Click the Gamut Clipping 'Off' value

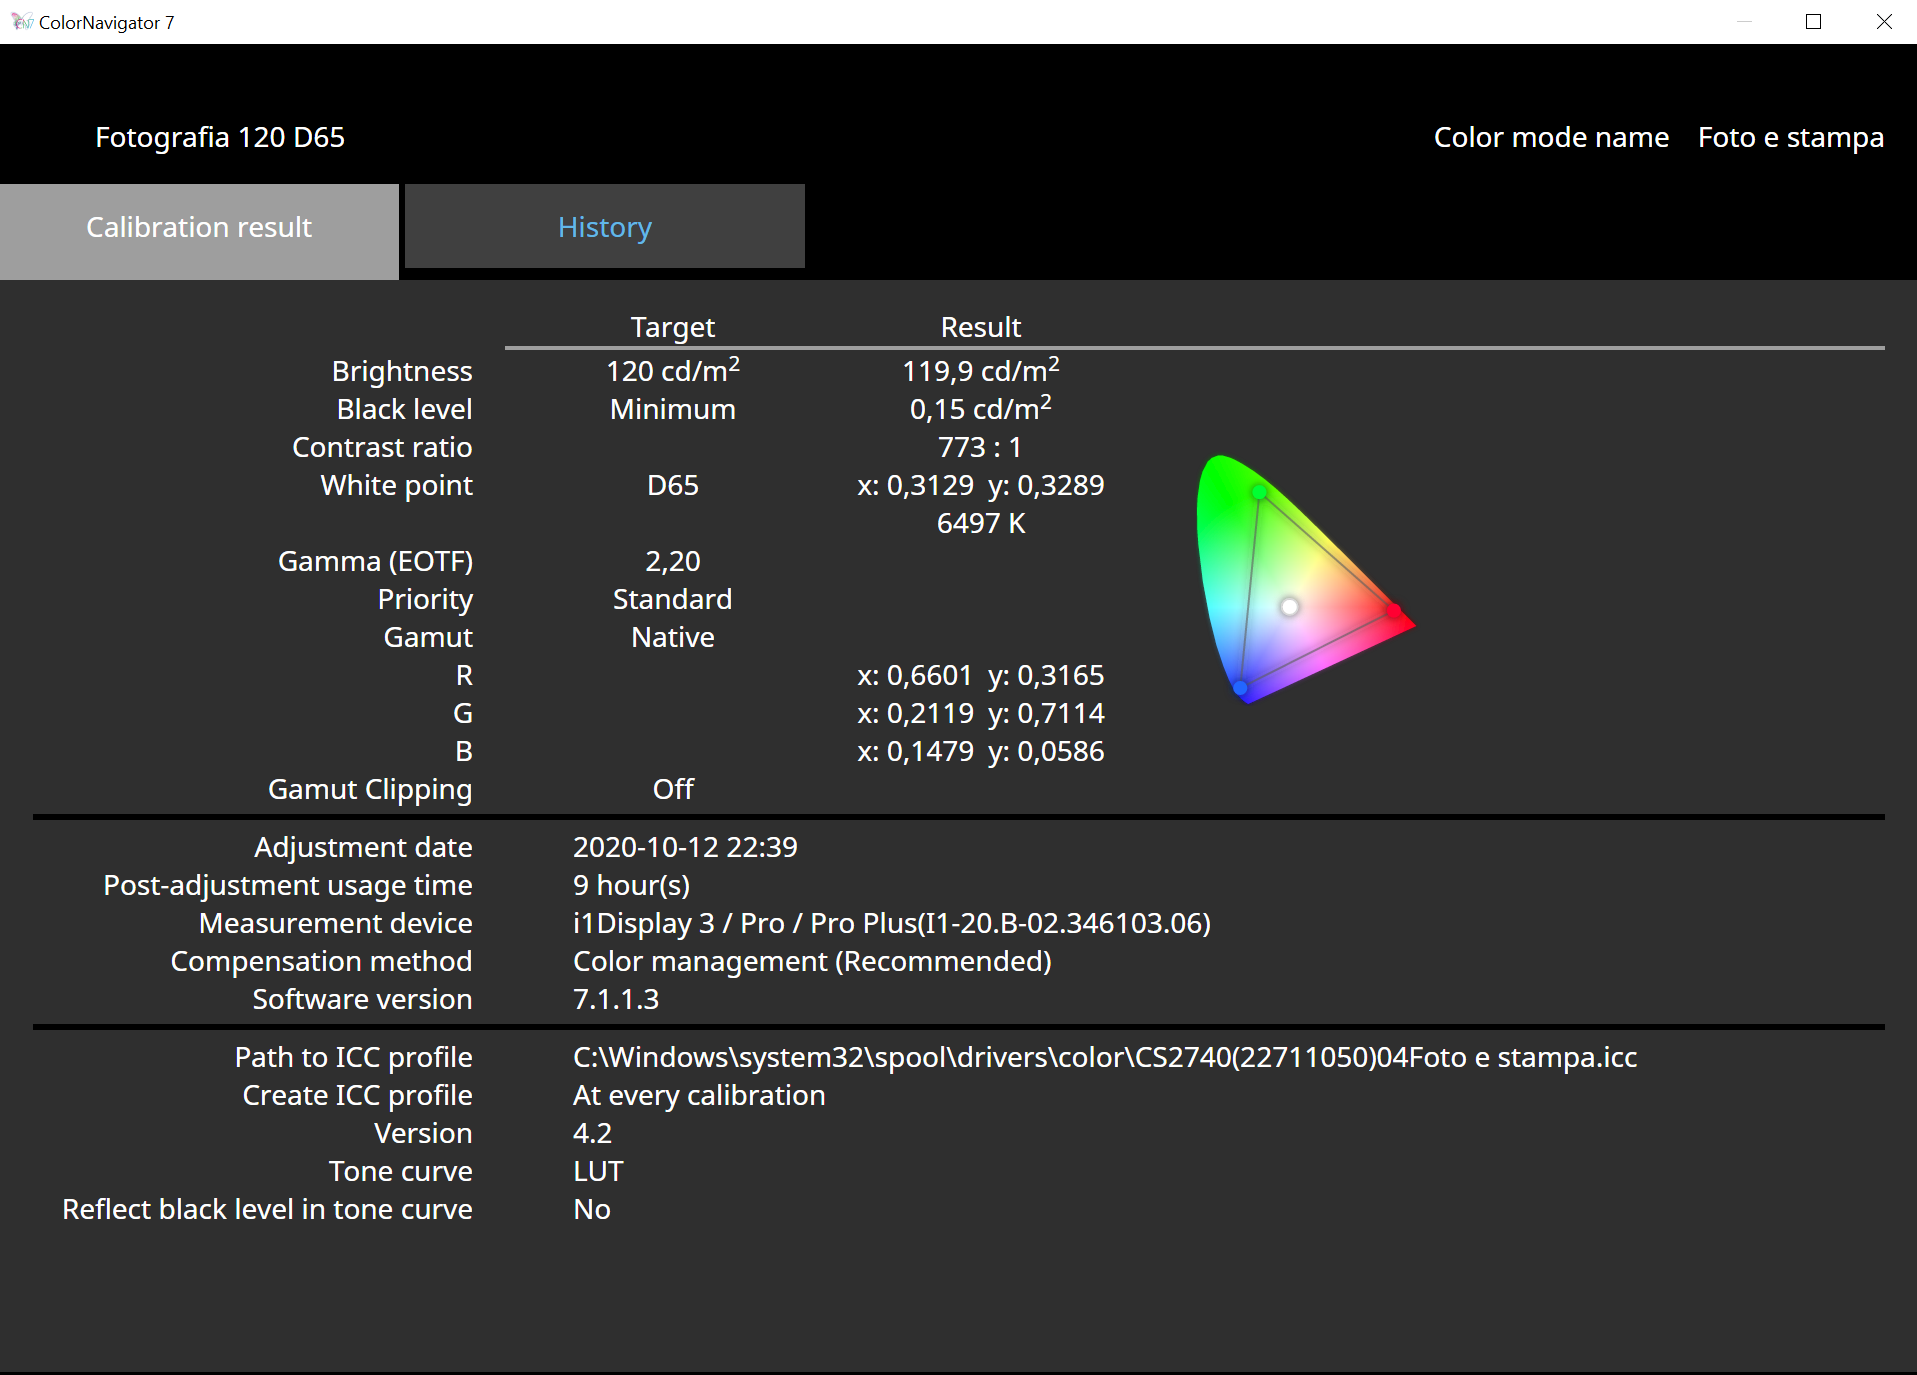point(673,789)
